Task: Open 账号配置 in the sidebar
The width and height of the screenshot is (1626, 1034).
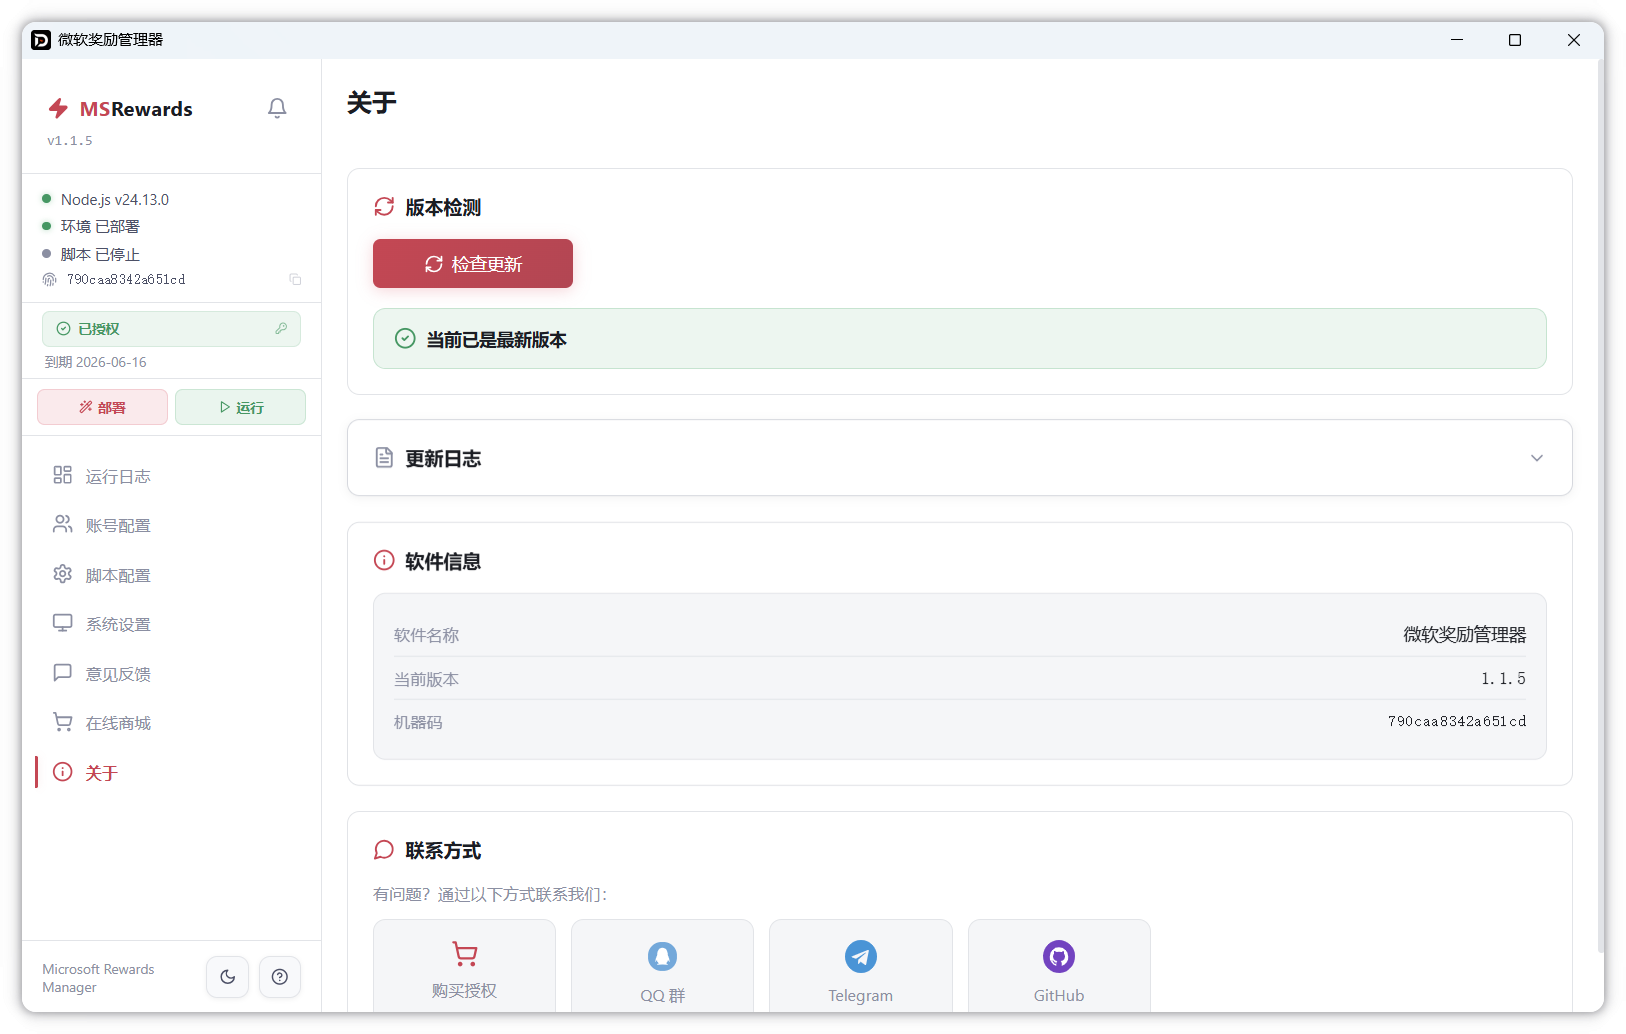Action: (x=172, y=525)
